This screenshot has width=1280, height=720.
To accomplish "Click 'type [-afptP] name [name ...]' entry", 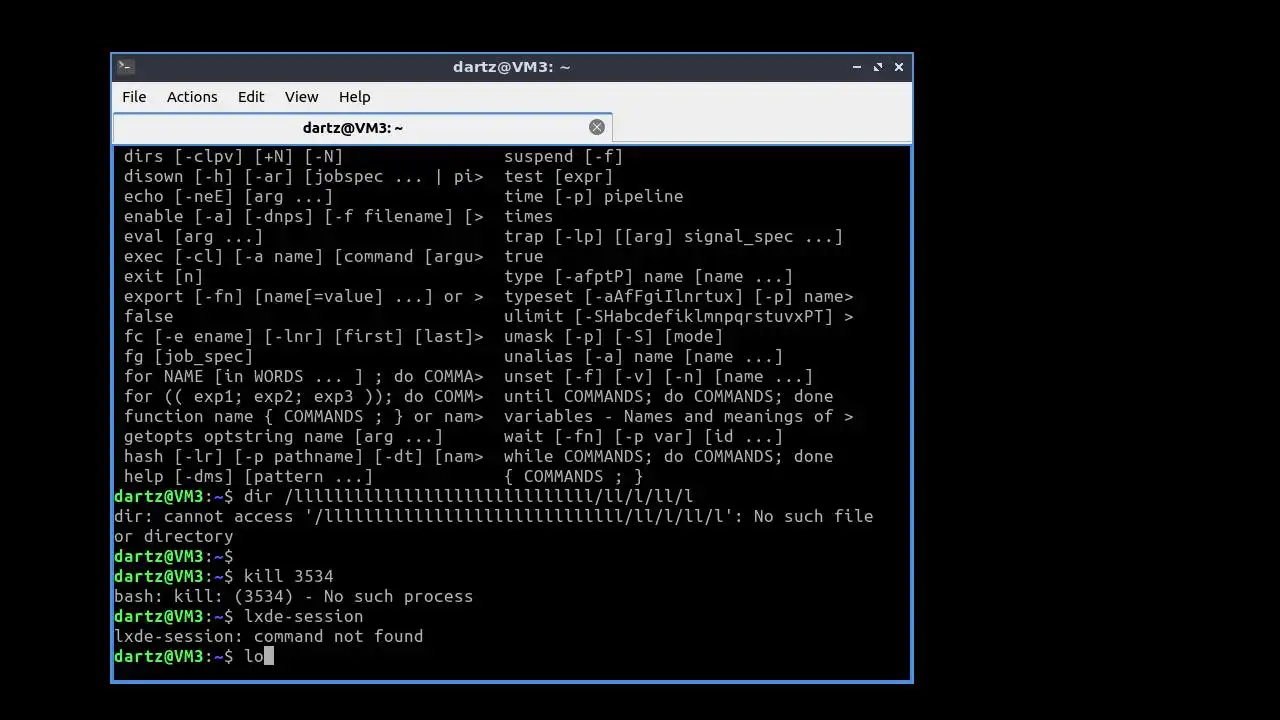I will 649,276.
